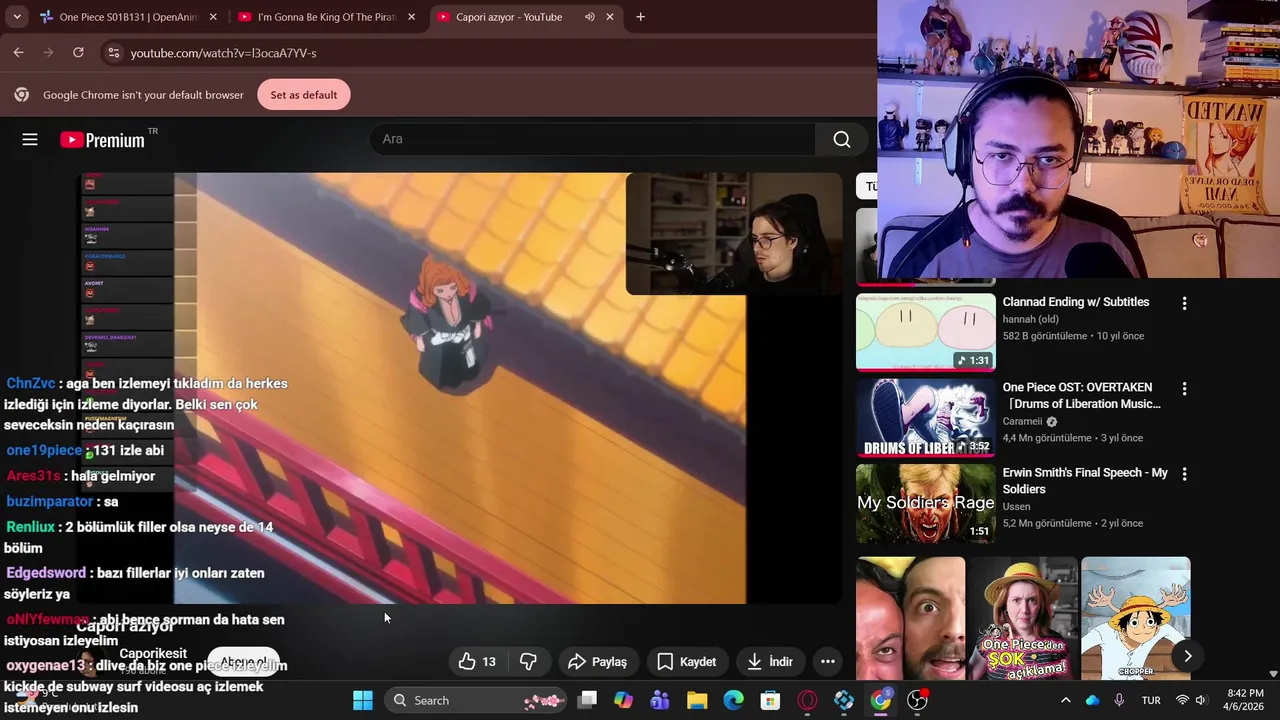Viewport: 1280px width, 720px height.
Task: Click the microphone tray icon
Action: 1119,700
